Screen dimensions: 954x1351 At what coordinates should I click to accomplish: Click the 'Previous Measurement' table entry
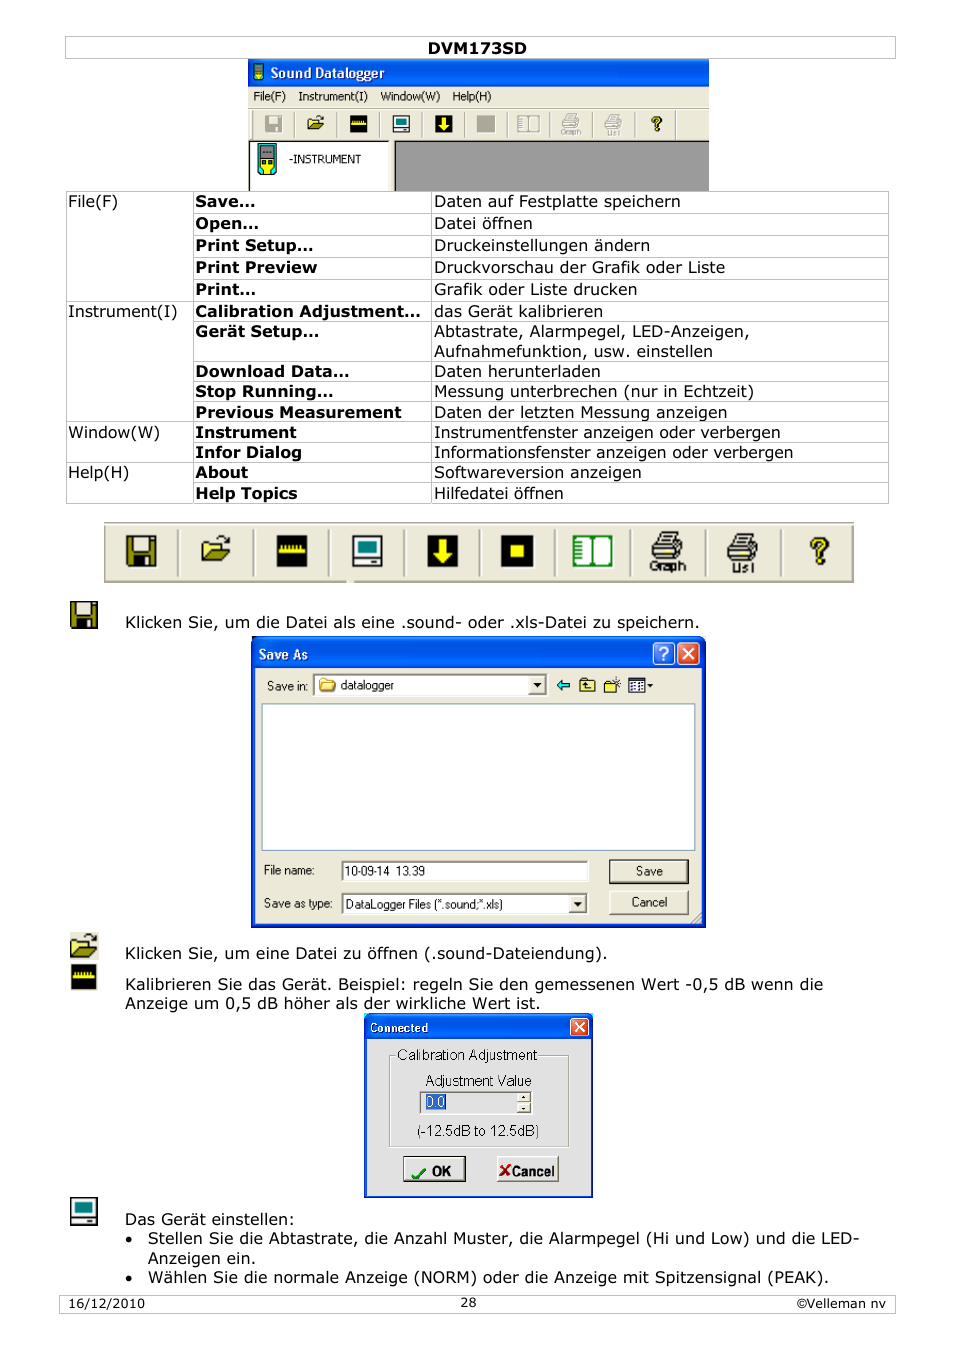click(x=298, y=412)
